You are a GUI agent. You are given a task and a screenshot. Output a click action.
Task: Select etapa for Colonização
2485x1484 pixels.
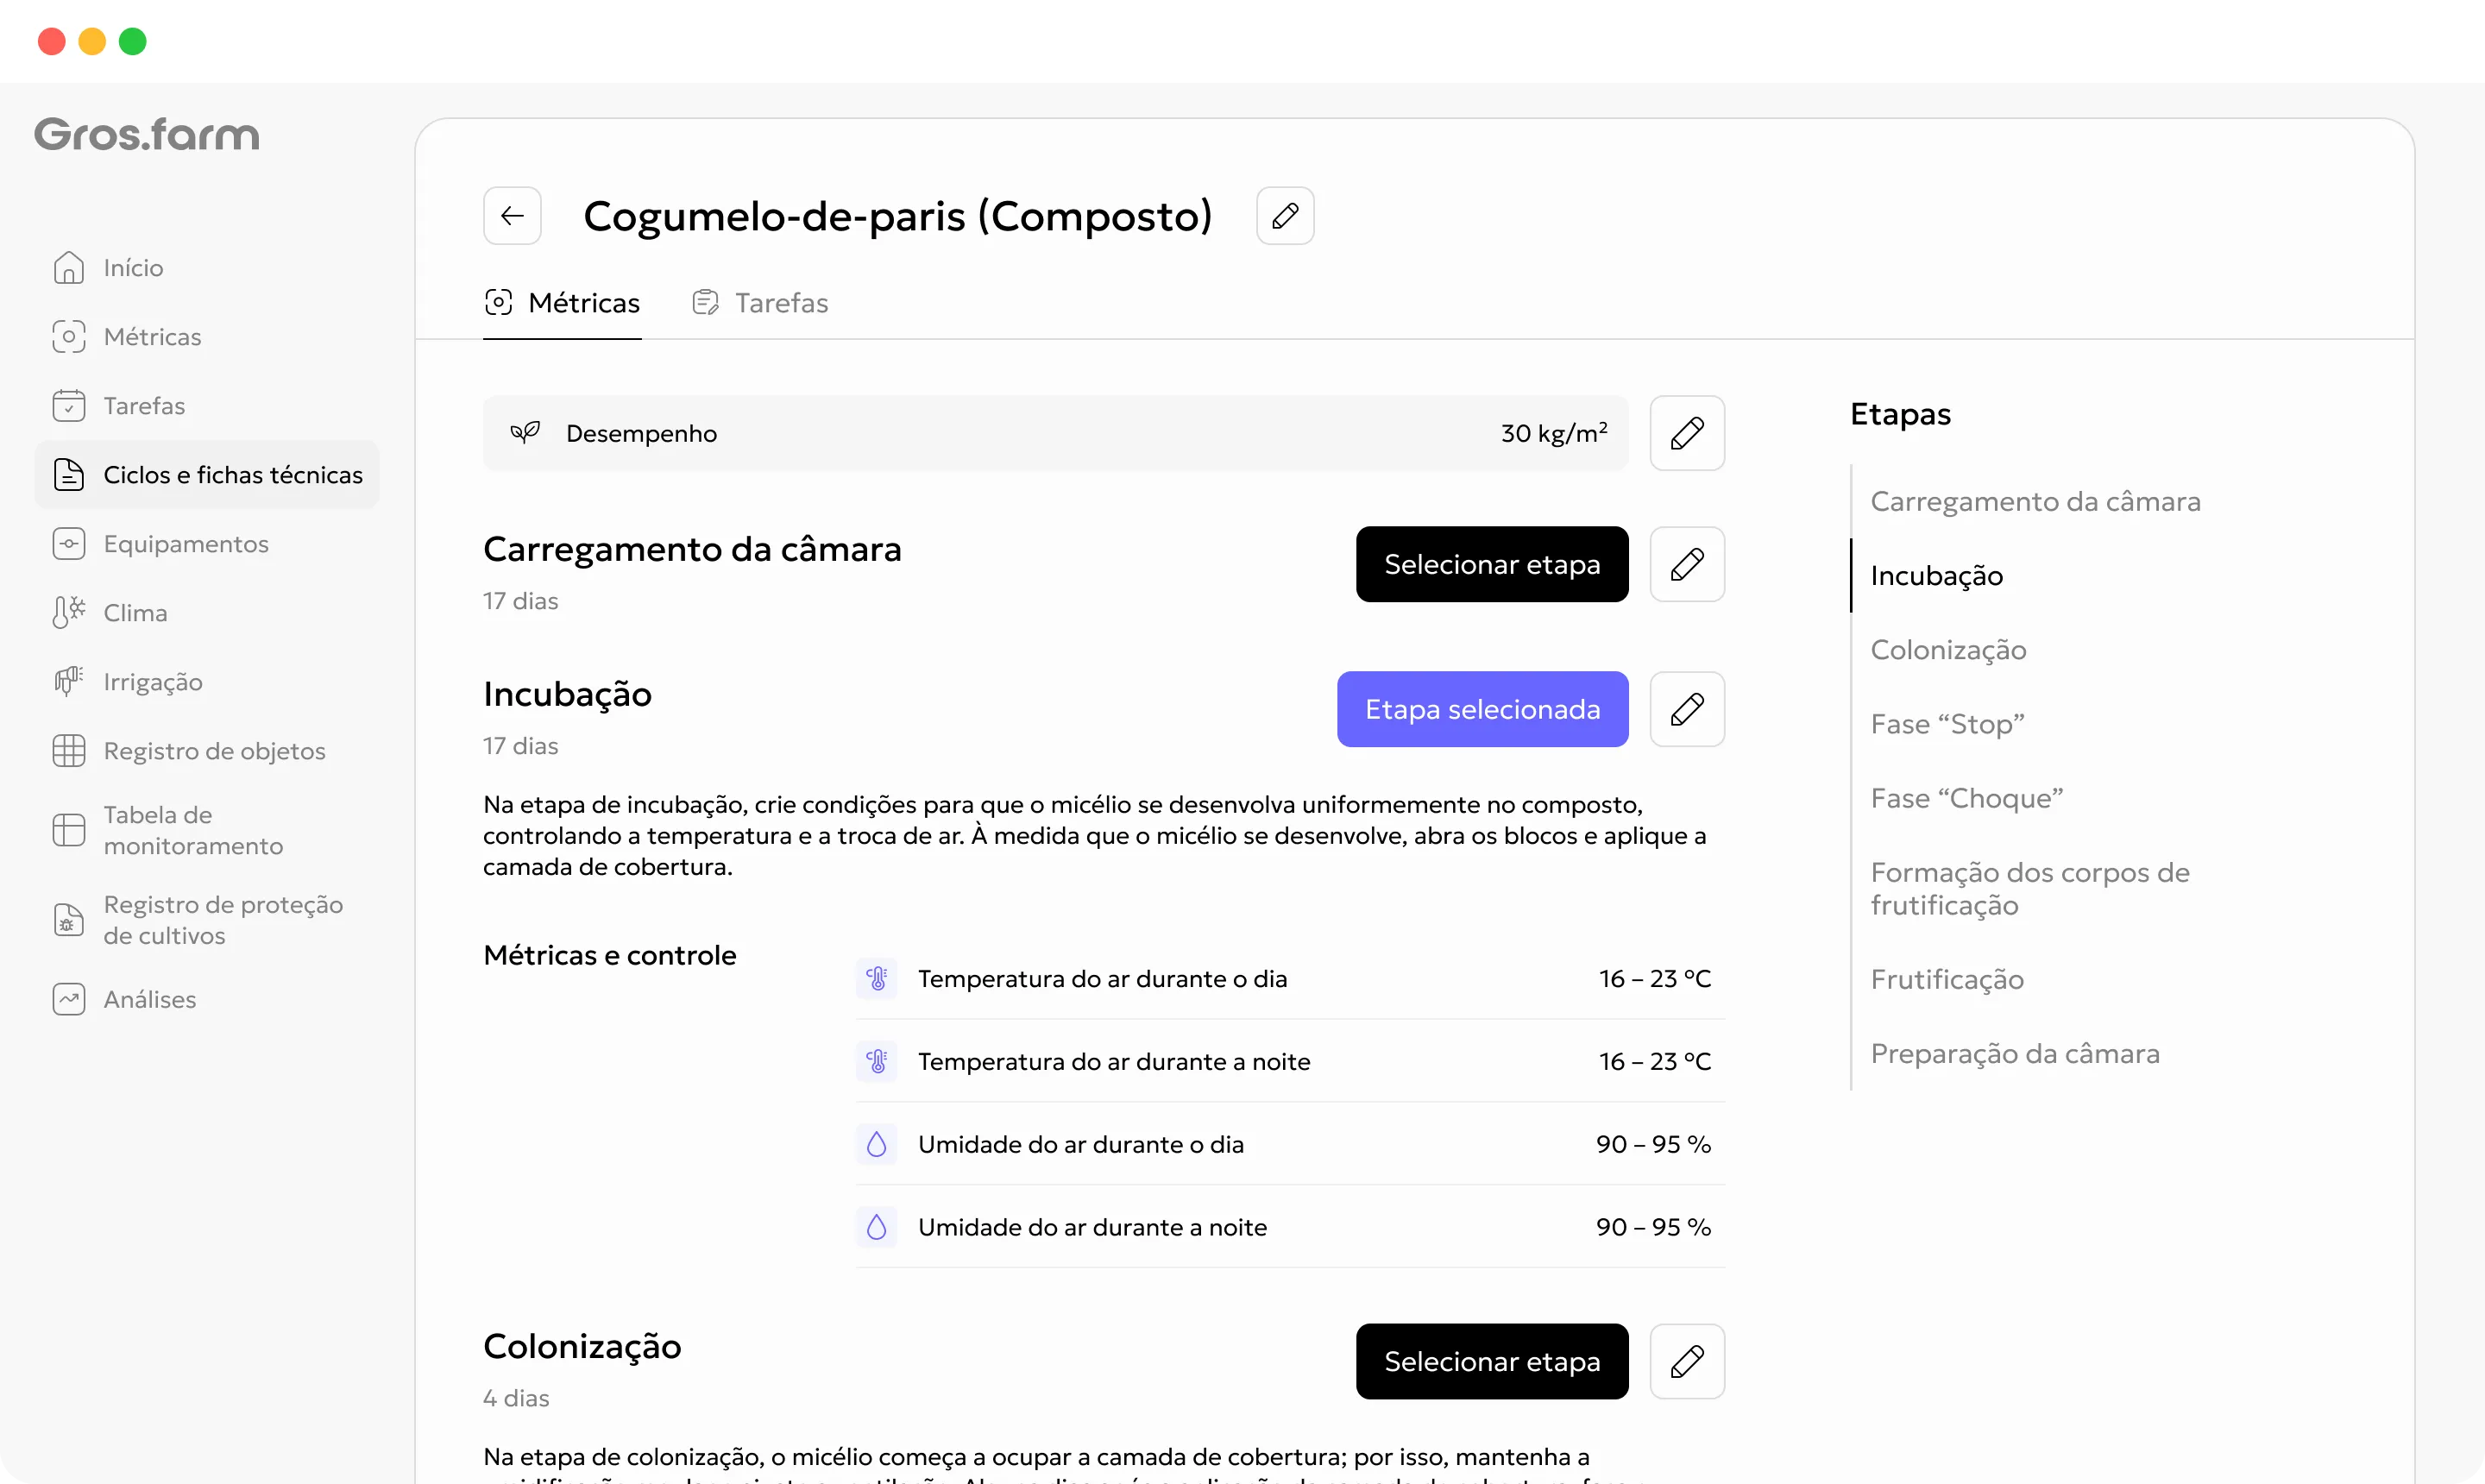click(x=1492, y=1361)
